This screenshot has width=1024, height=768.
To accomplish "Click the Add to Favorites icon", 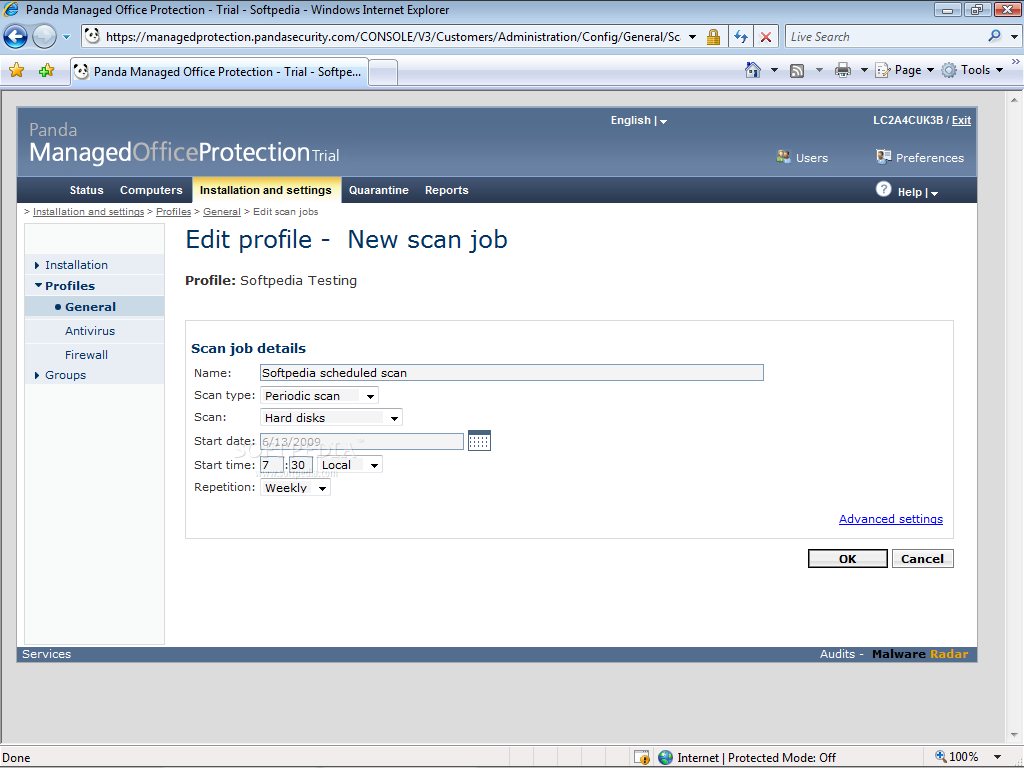I will pyautogui.click(x=46, y=71).
